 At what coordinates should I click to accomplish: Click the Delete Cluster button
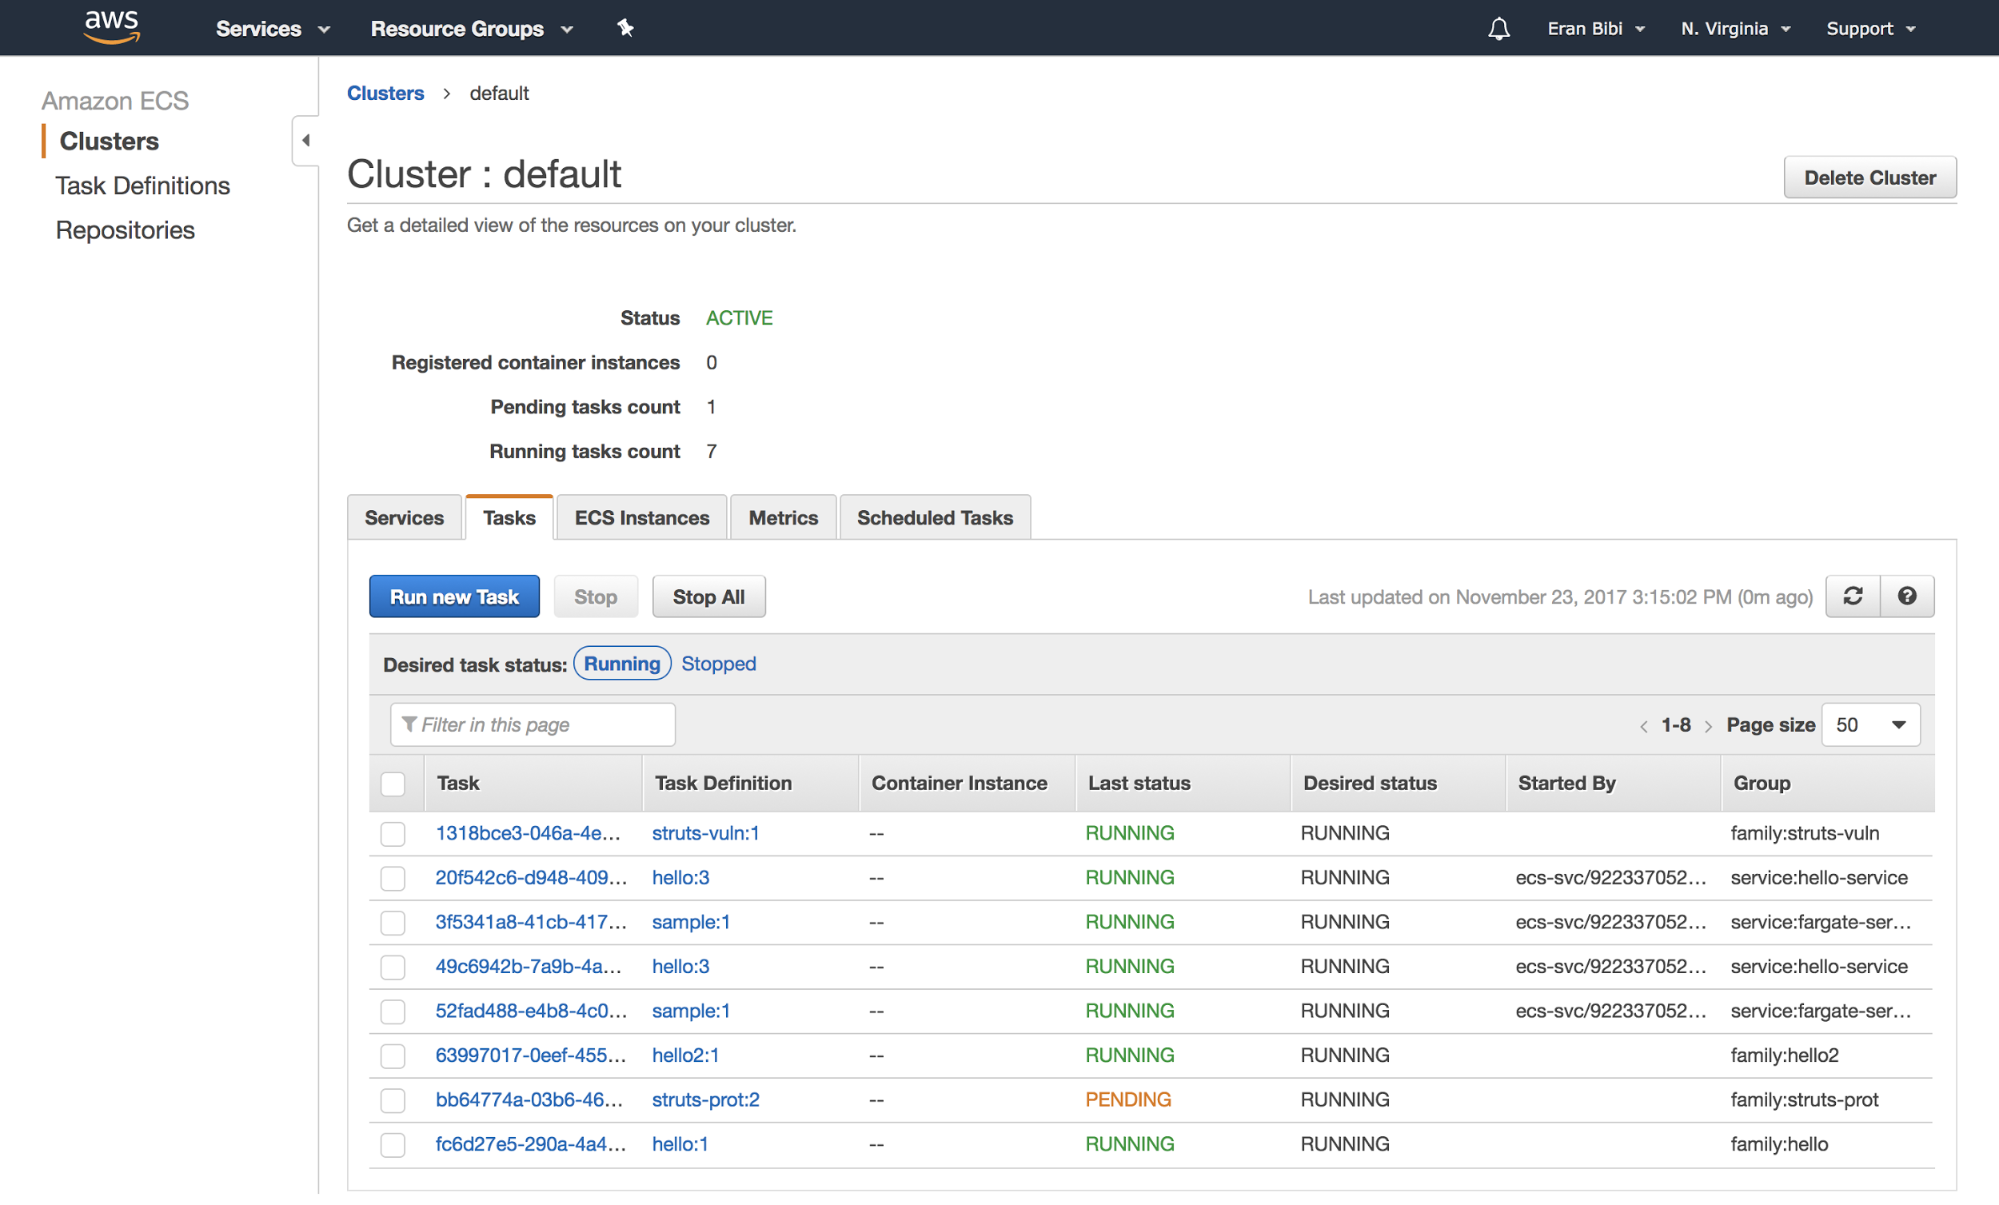pos(1870,178)
